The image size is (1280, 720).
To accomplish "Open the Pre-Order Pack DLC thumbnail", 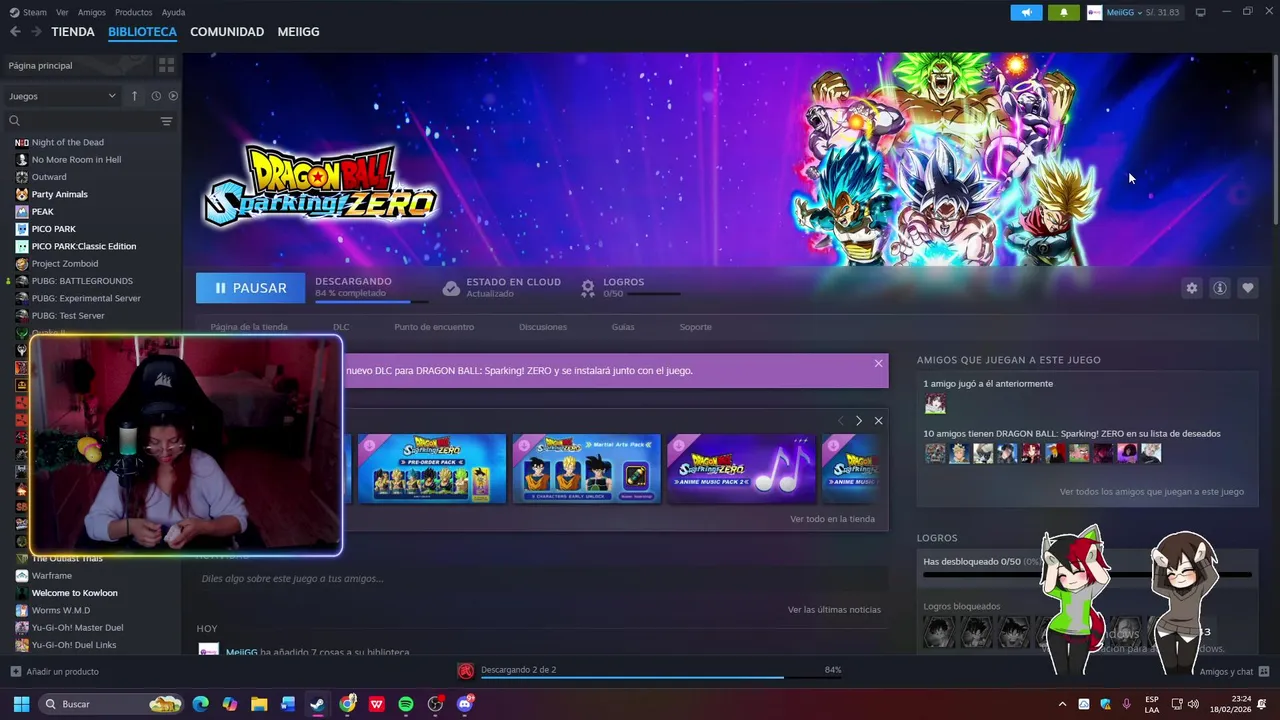I will pos(432,468).
